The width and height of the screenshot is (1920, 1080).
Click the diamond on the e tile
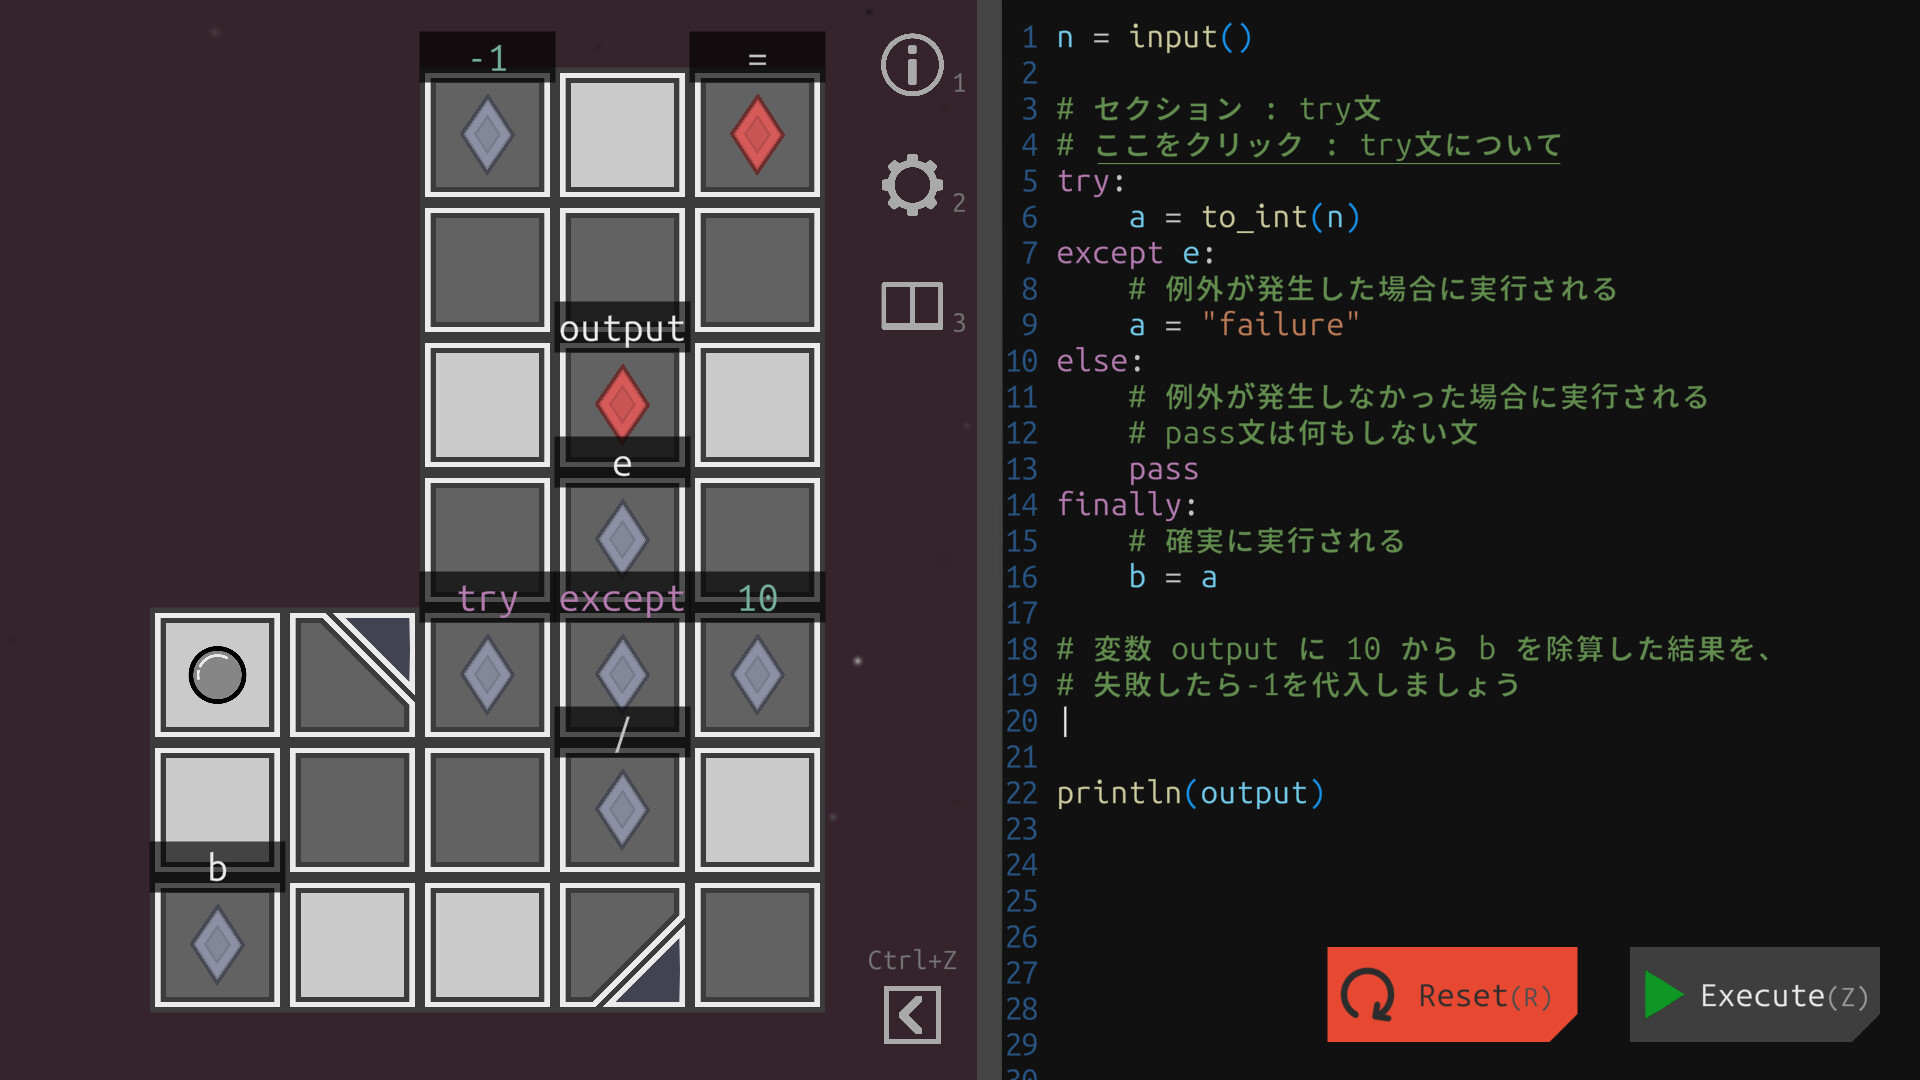622,540
